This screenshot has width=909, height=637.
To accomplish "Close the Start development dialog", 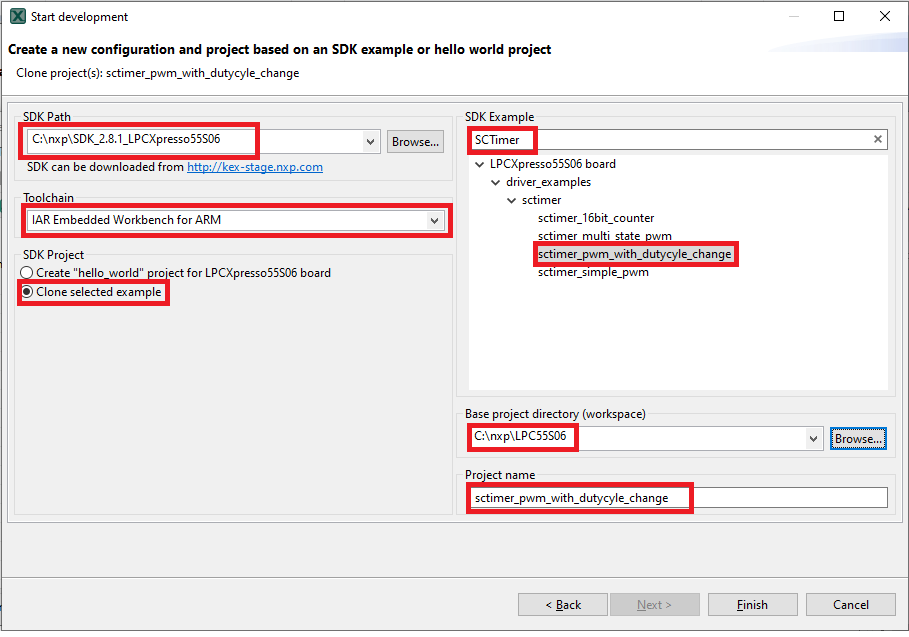I will coord(884,17).
